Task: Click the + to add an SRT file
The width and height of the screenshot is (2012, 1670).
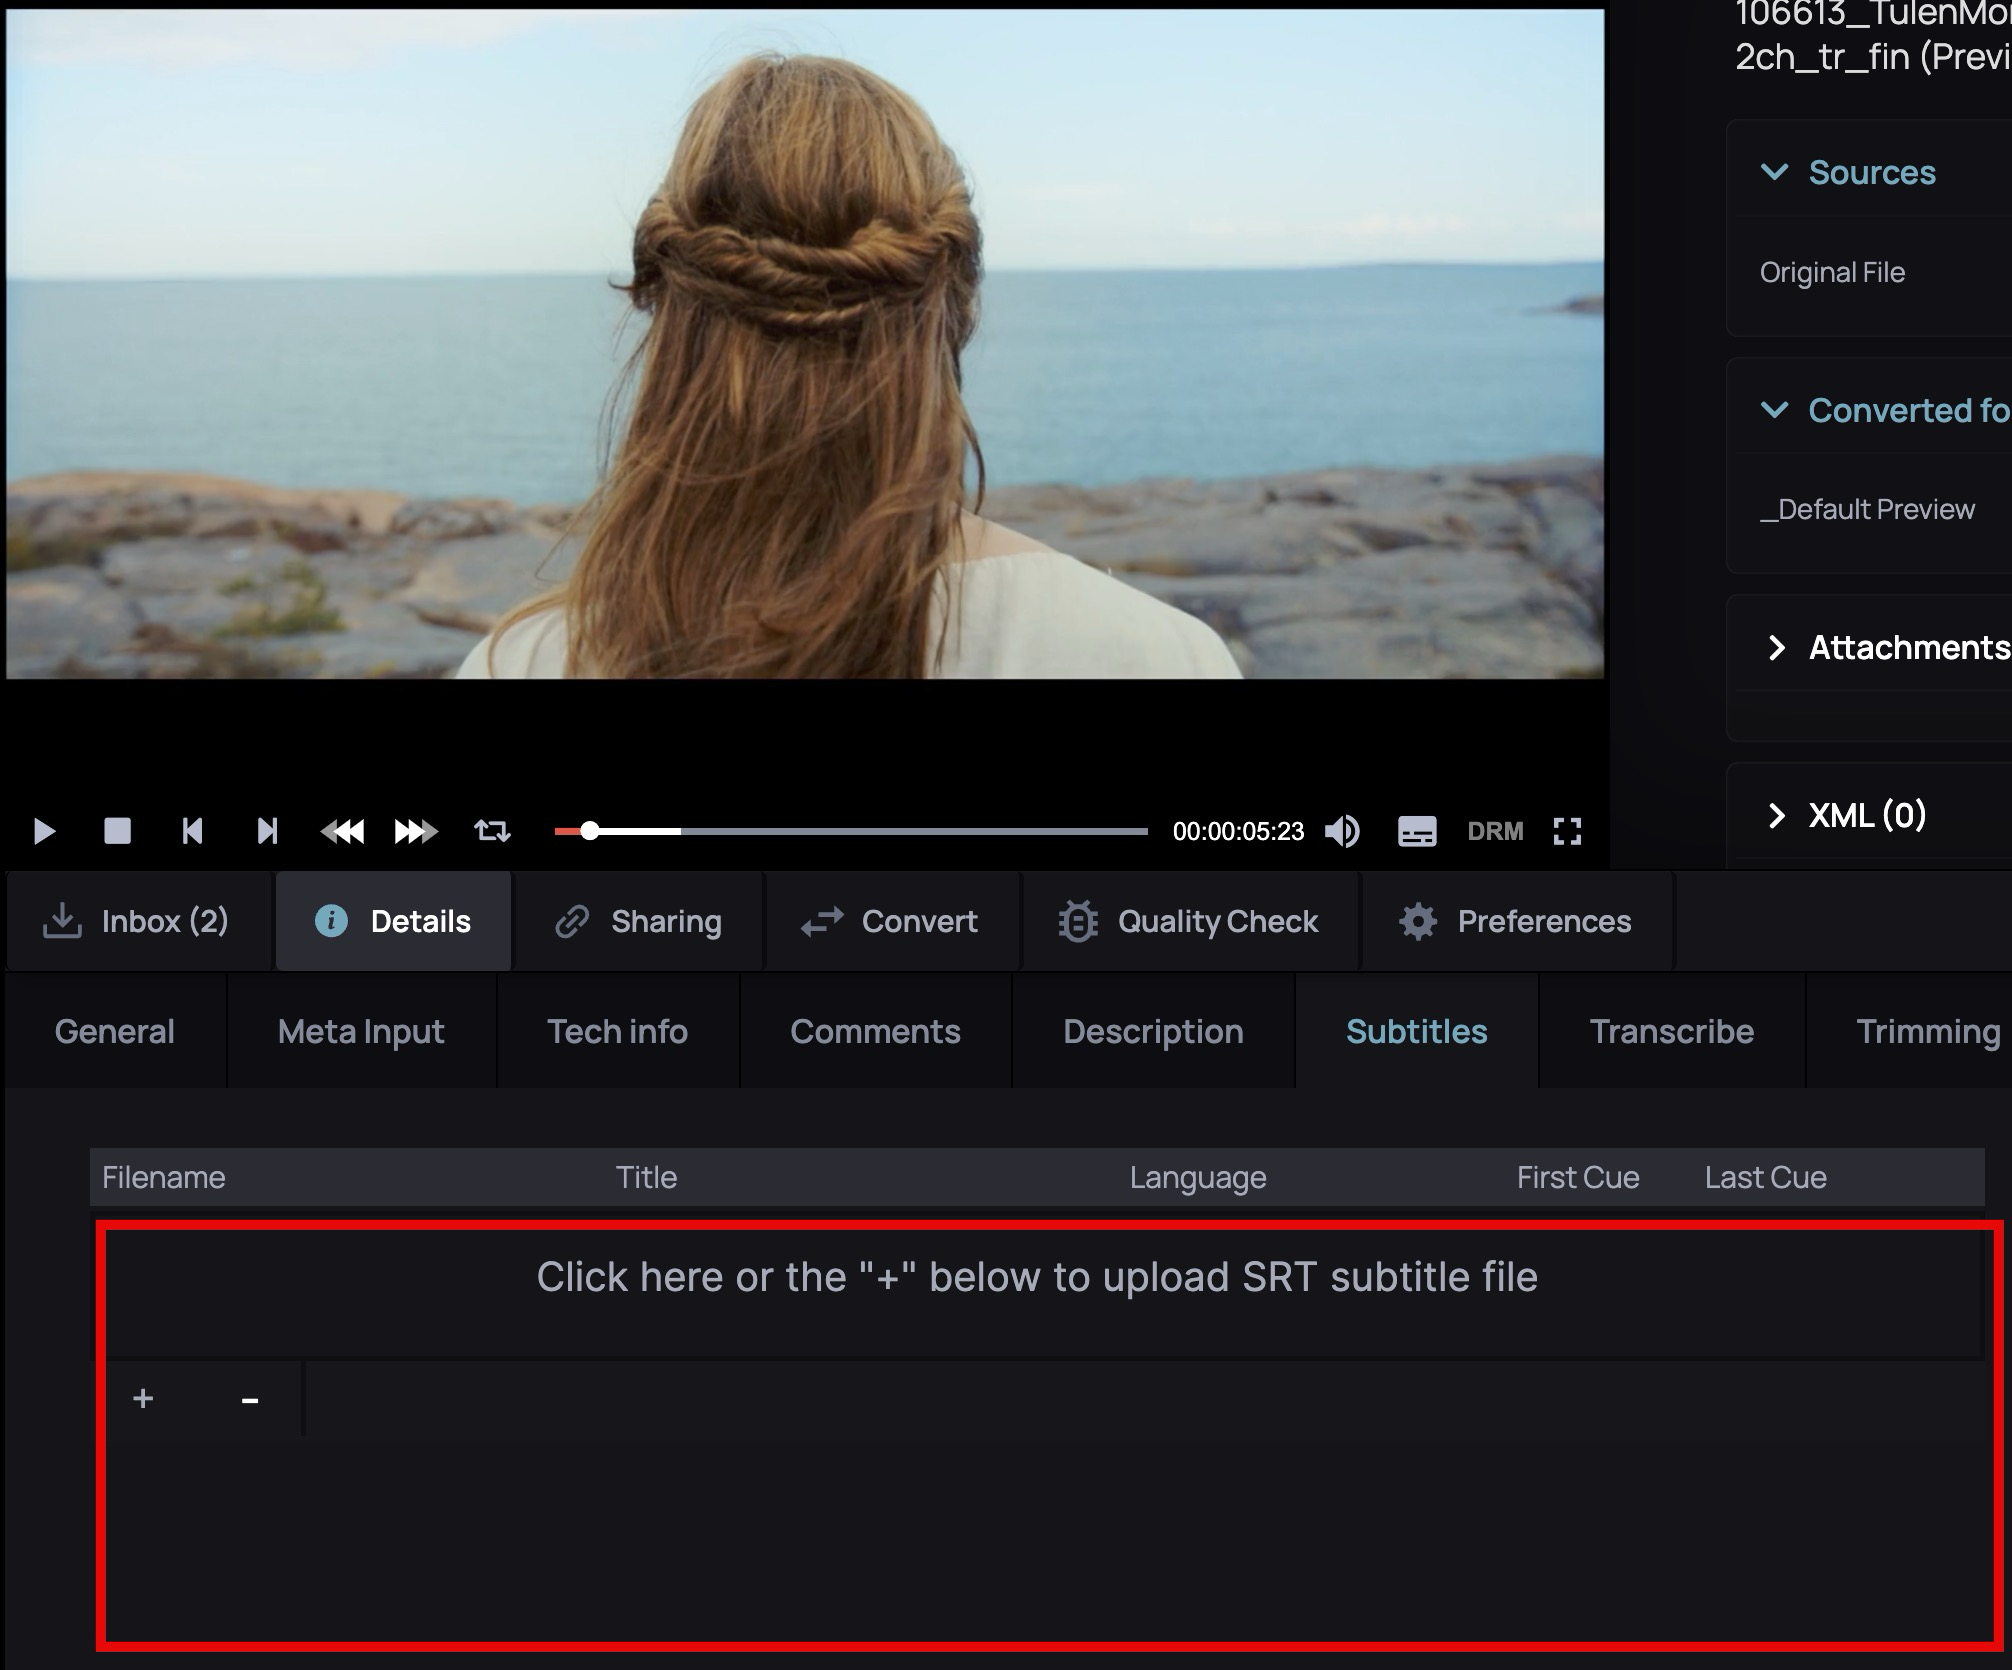Action: [x=144, y=1399]
